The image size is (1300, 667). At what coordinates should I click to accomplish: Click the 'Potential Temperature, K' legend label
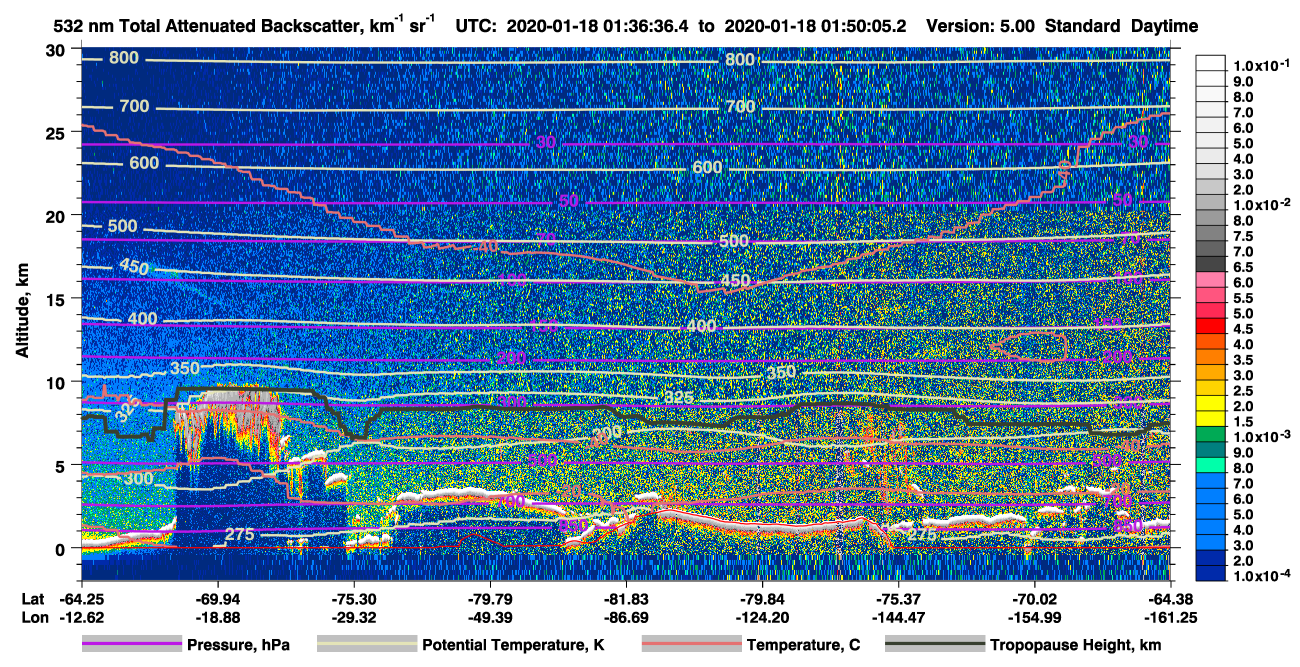[513, 646]
